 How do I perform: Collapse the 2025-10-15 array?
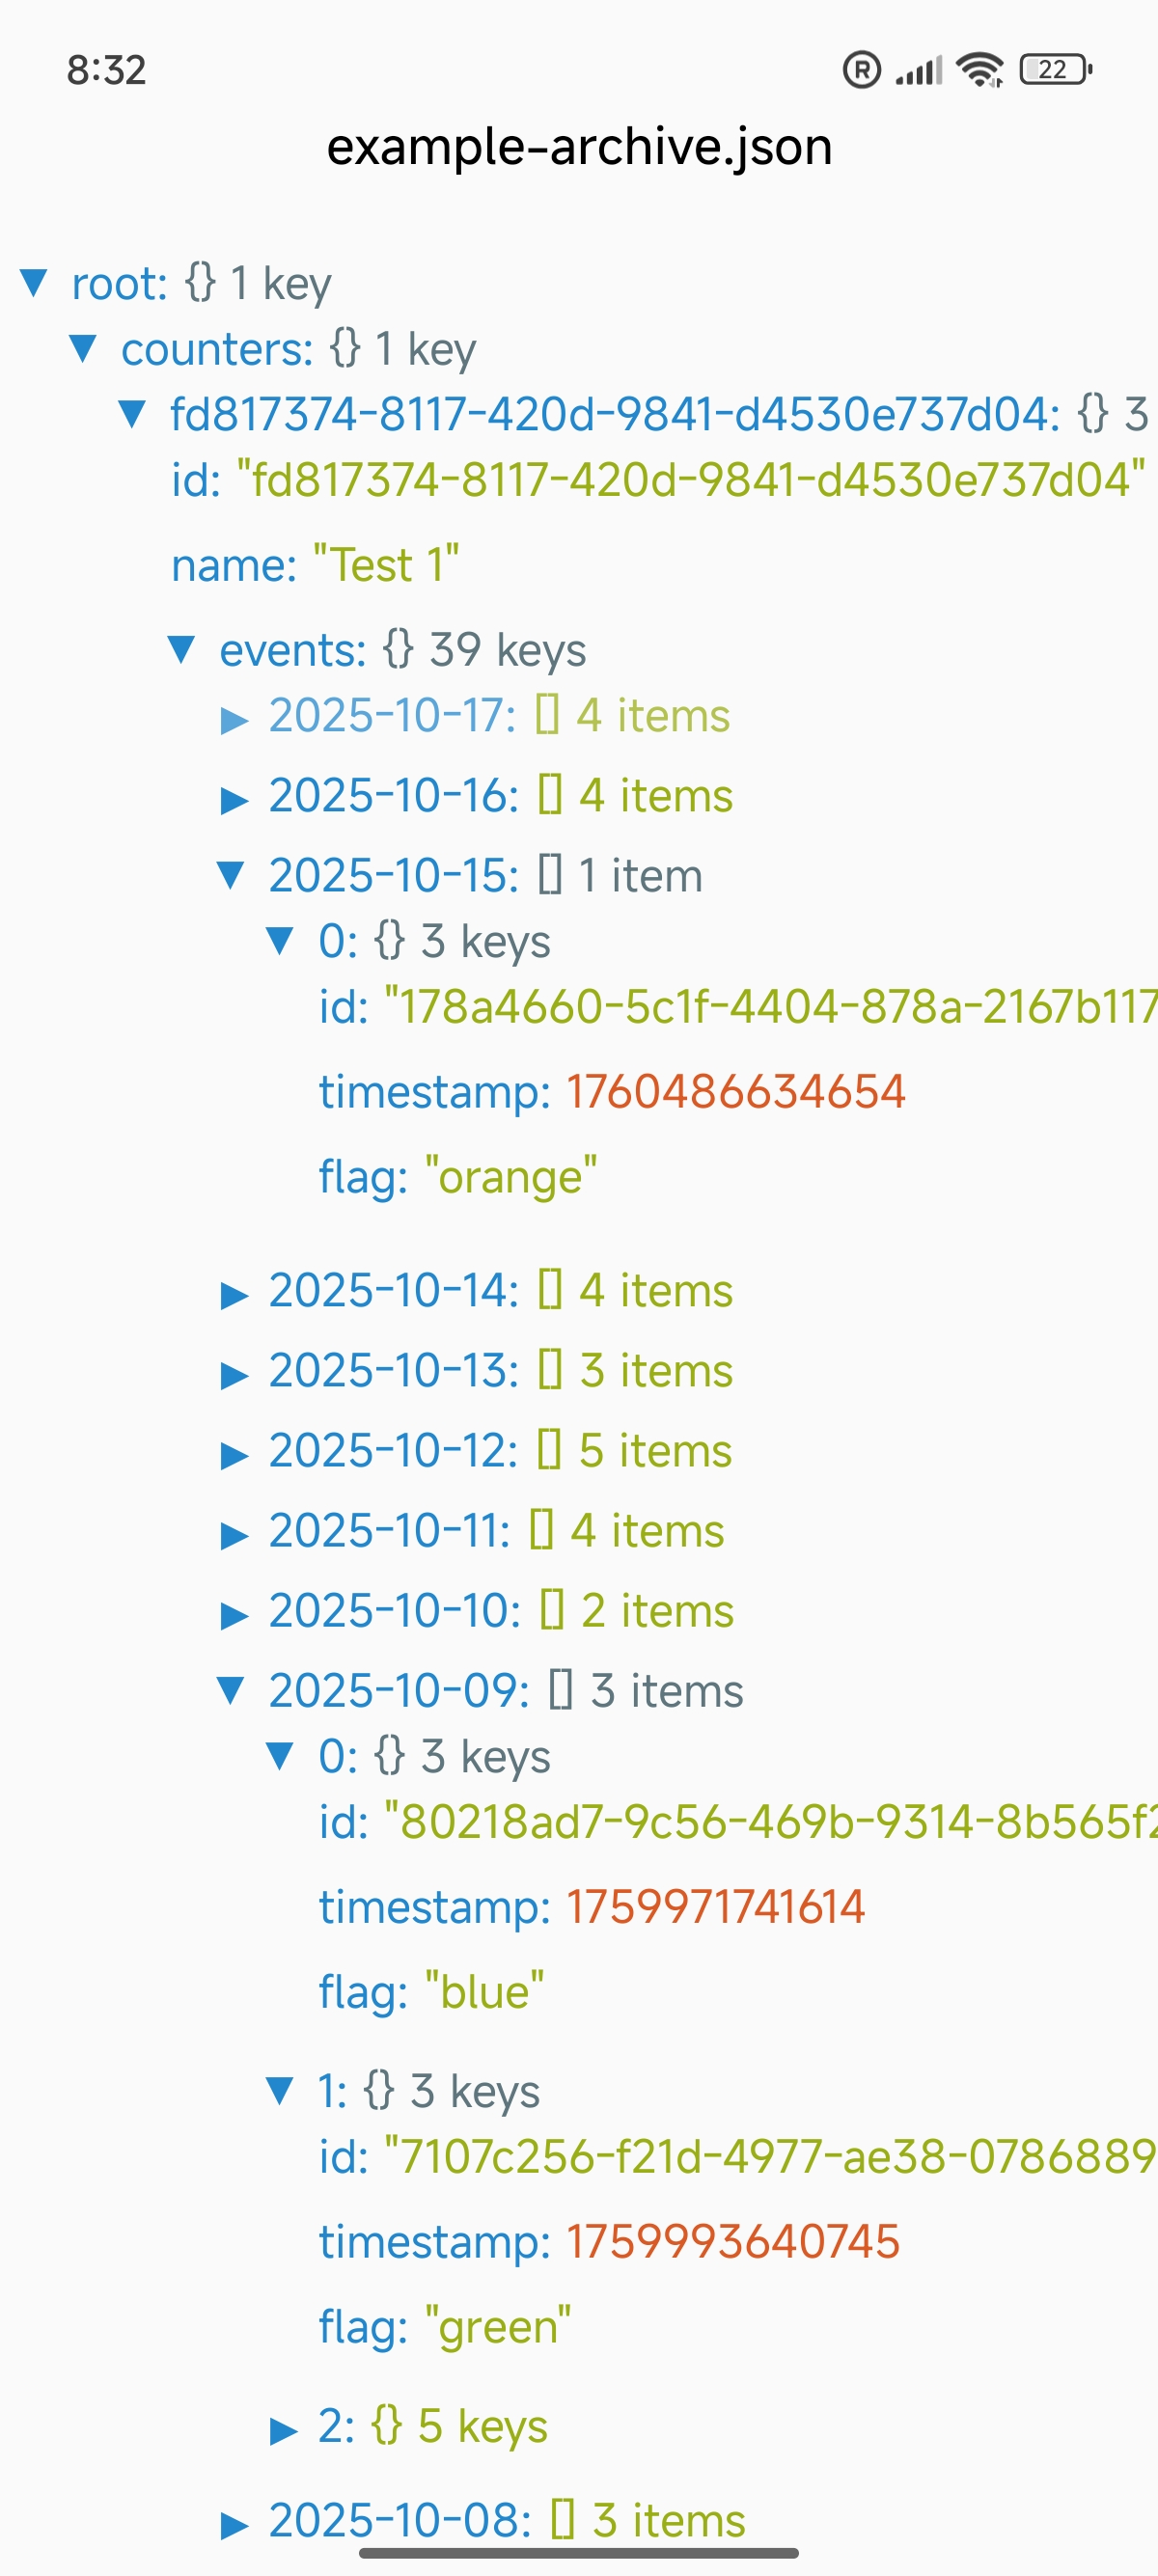coord(234,874)
